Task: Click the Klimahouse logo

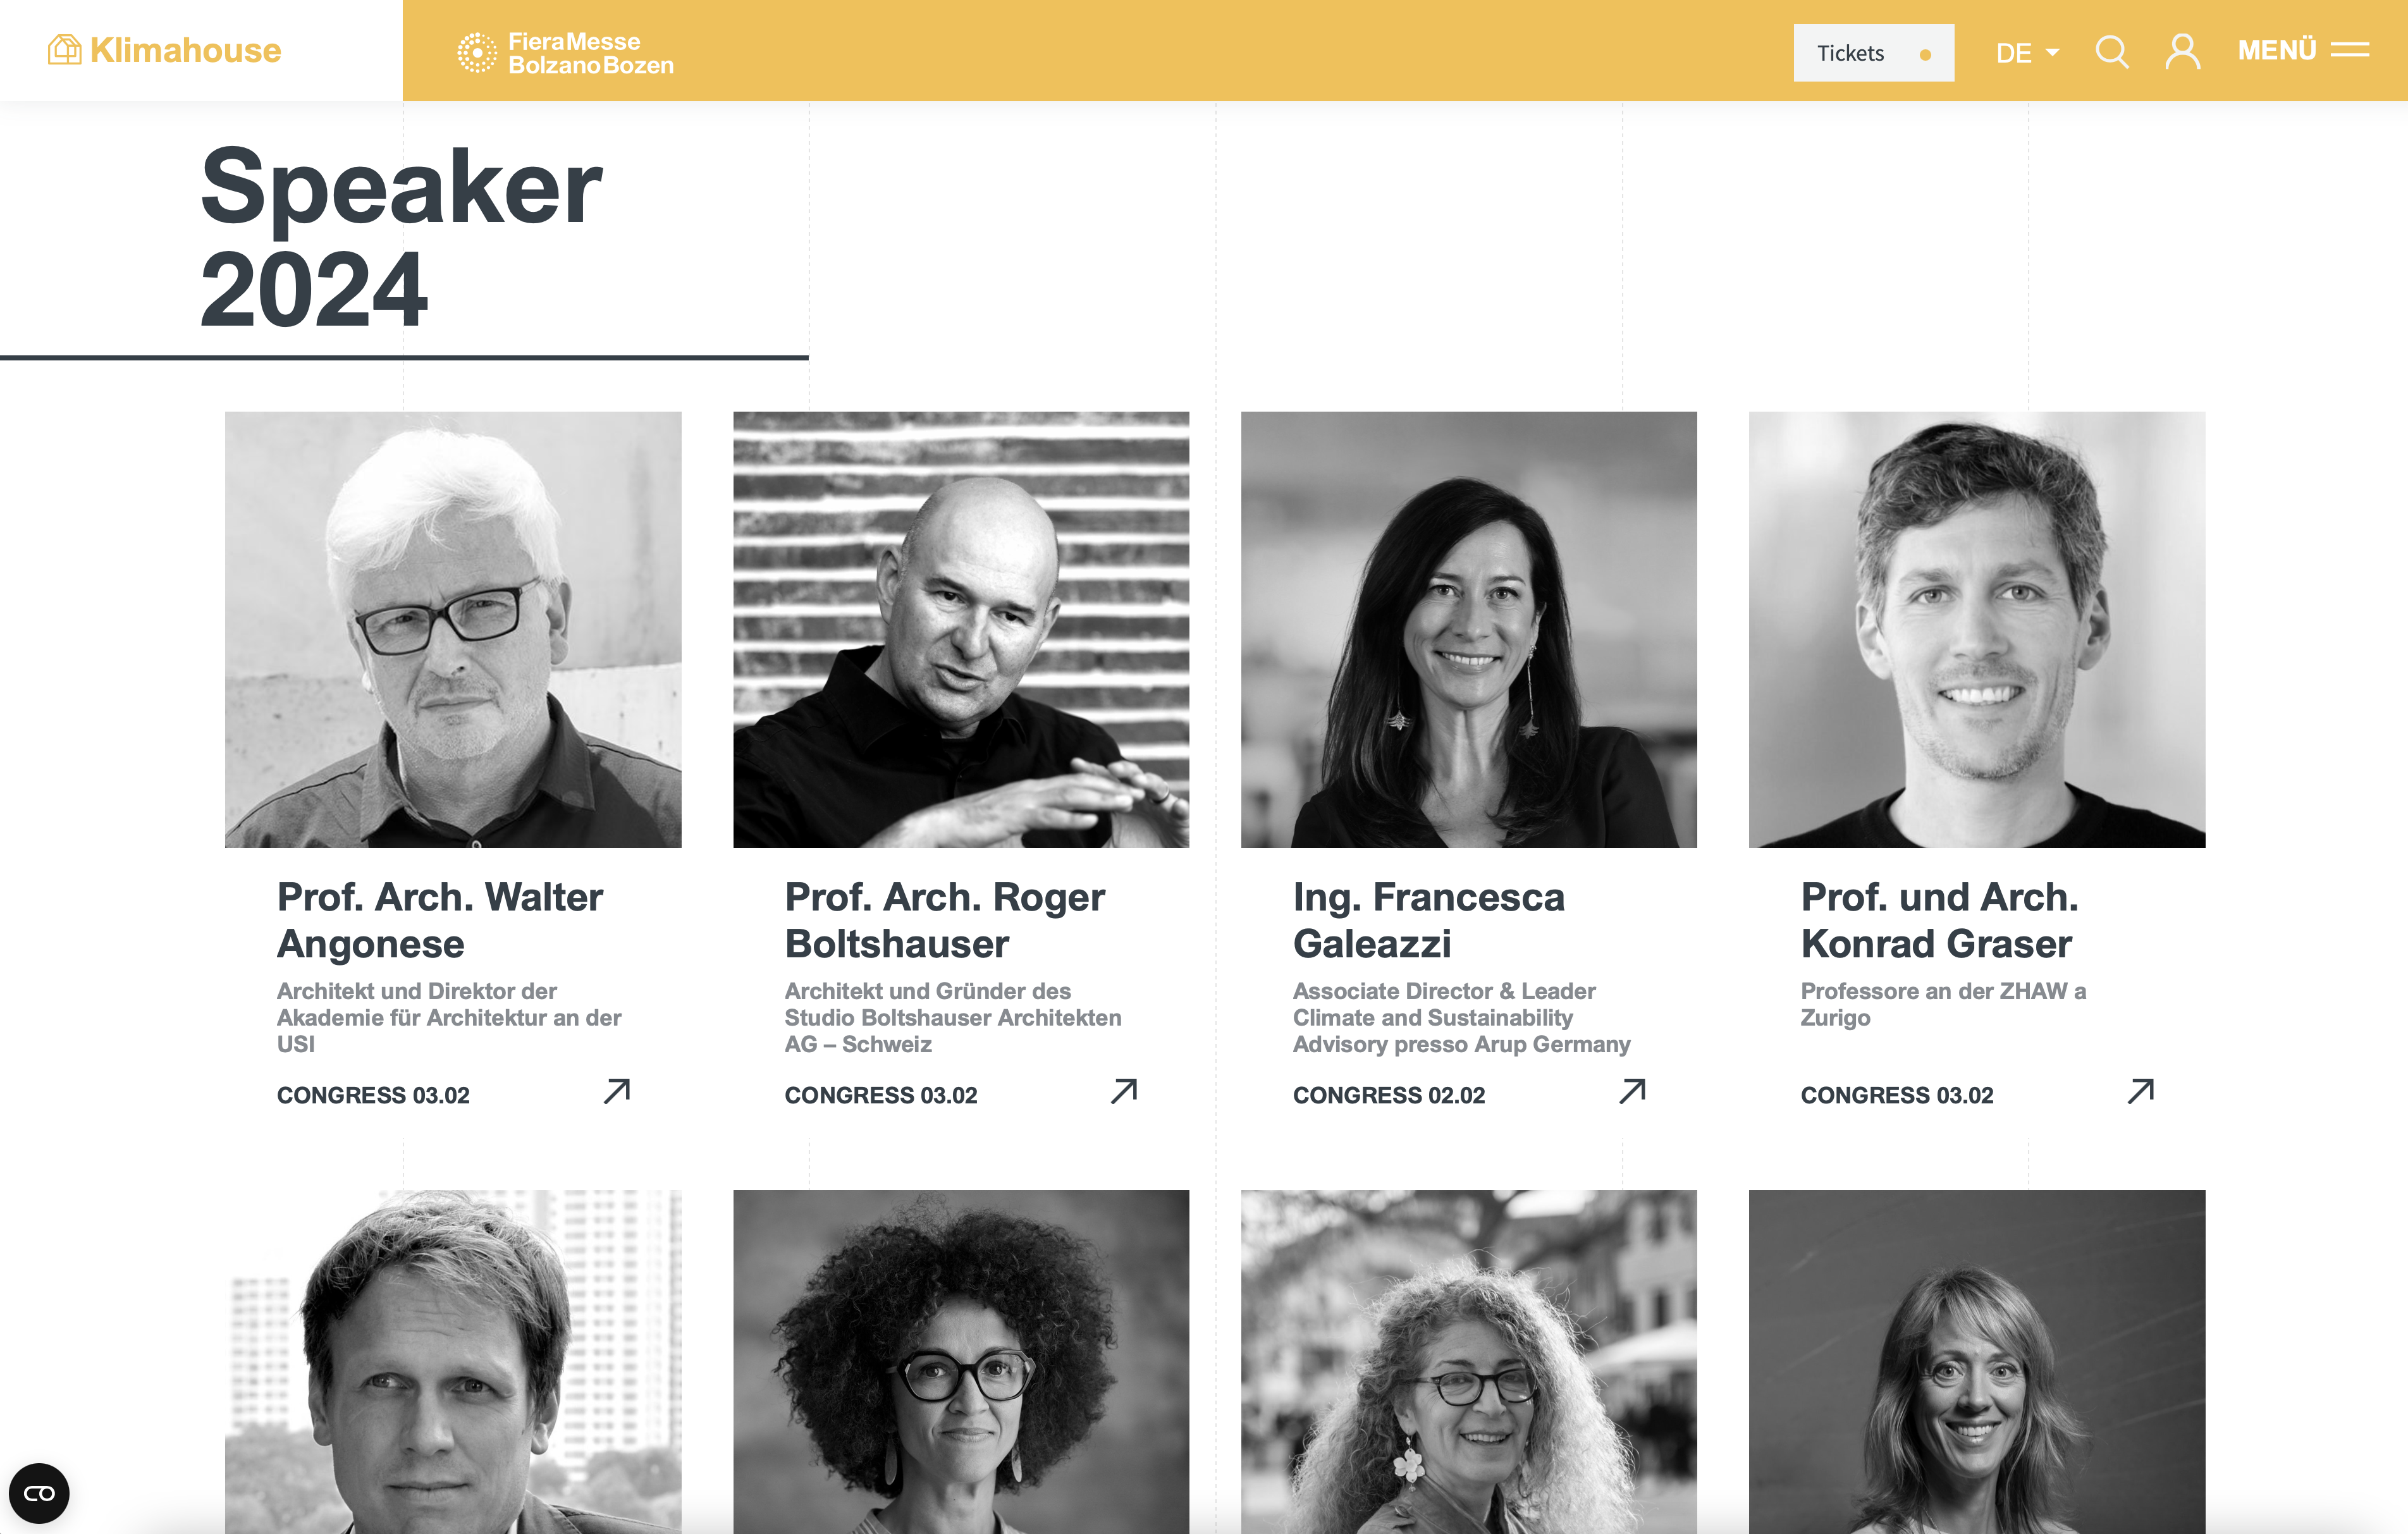Action: pyautogui.click(x=165, y=50)
